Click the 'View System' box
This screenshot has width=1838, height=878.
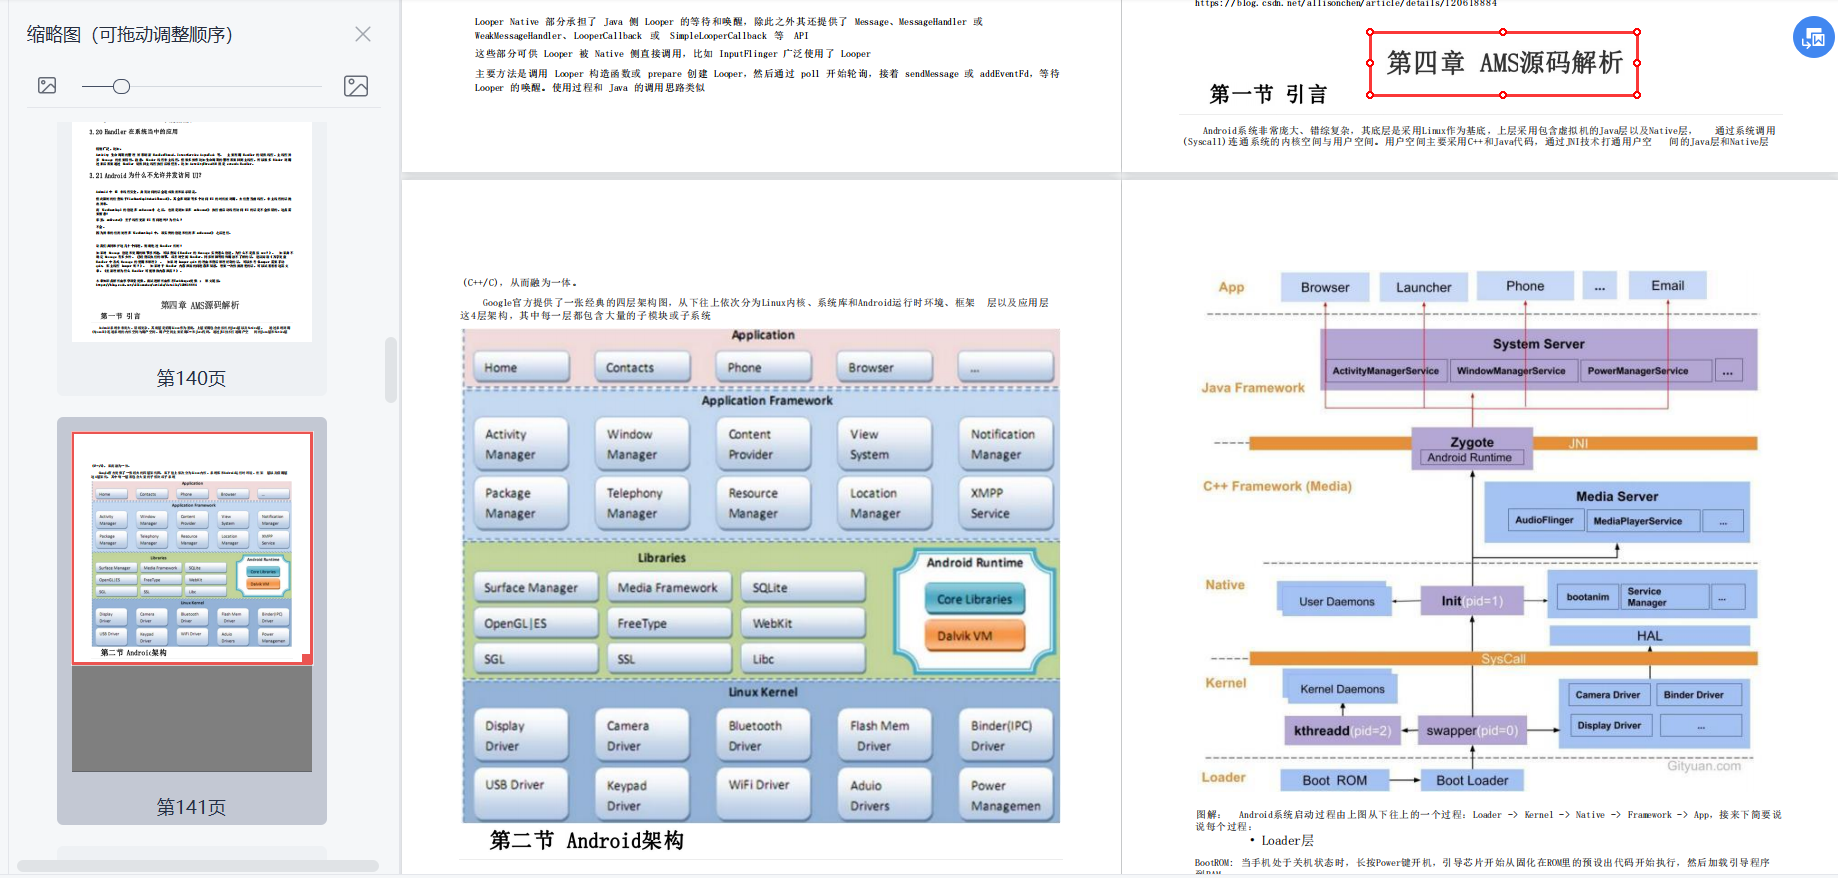pos(884,444)
